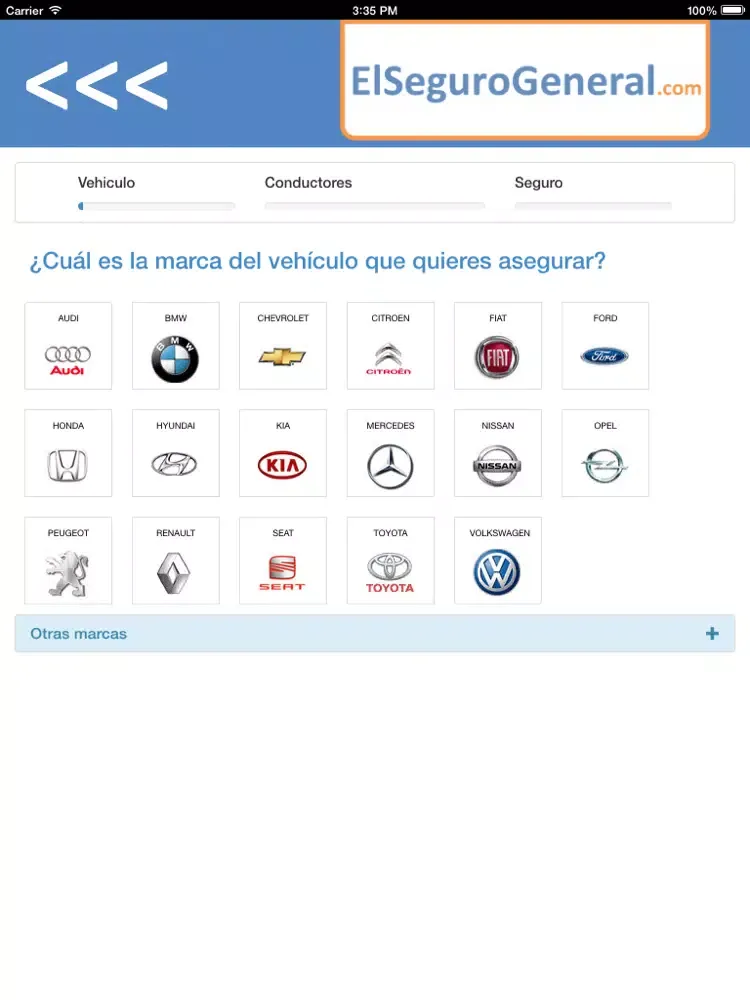Tap the battery indicator in status bar
The image size is (750, 1000).
tap(732, 10)
